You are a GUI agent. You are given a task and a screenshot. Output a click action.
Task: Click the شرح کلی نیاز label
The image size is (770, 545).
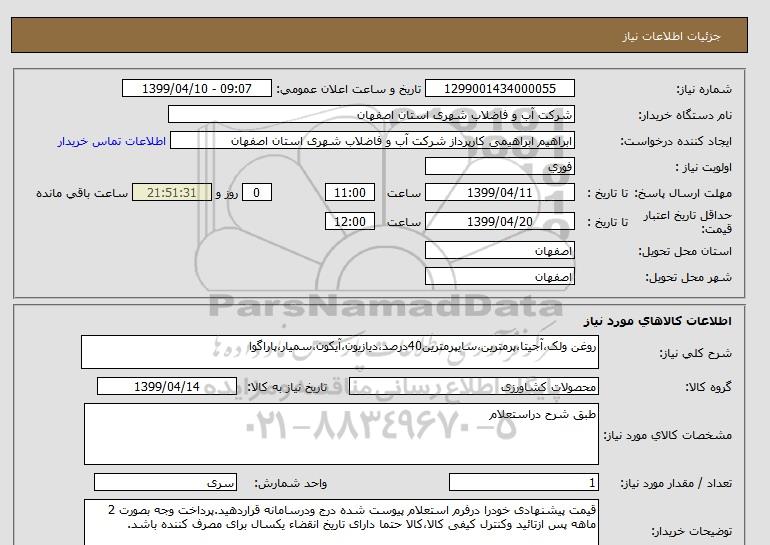(x=695, y=353)
